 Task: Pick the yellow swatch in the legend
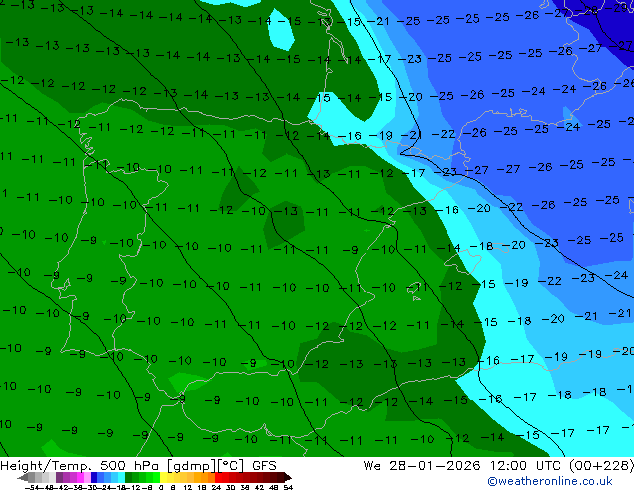tap(163, 477)
